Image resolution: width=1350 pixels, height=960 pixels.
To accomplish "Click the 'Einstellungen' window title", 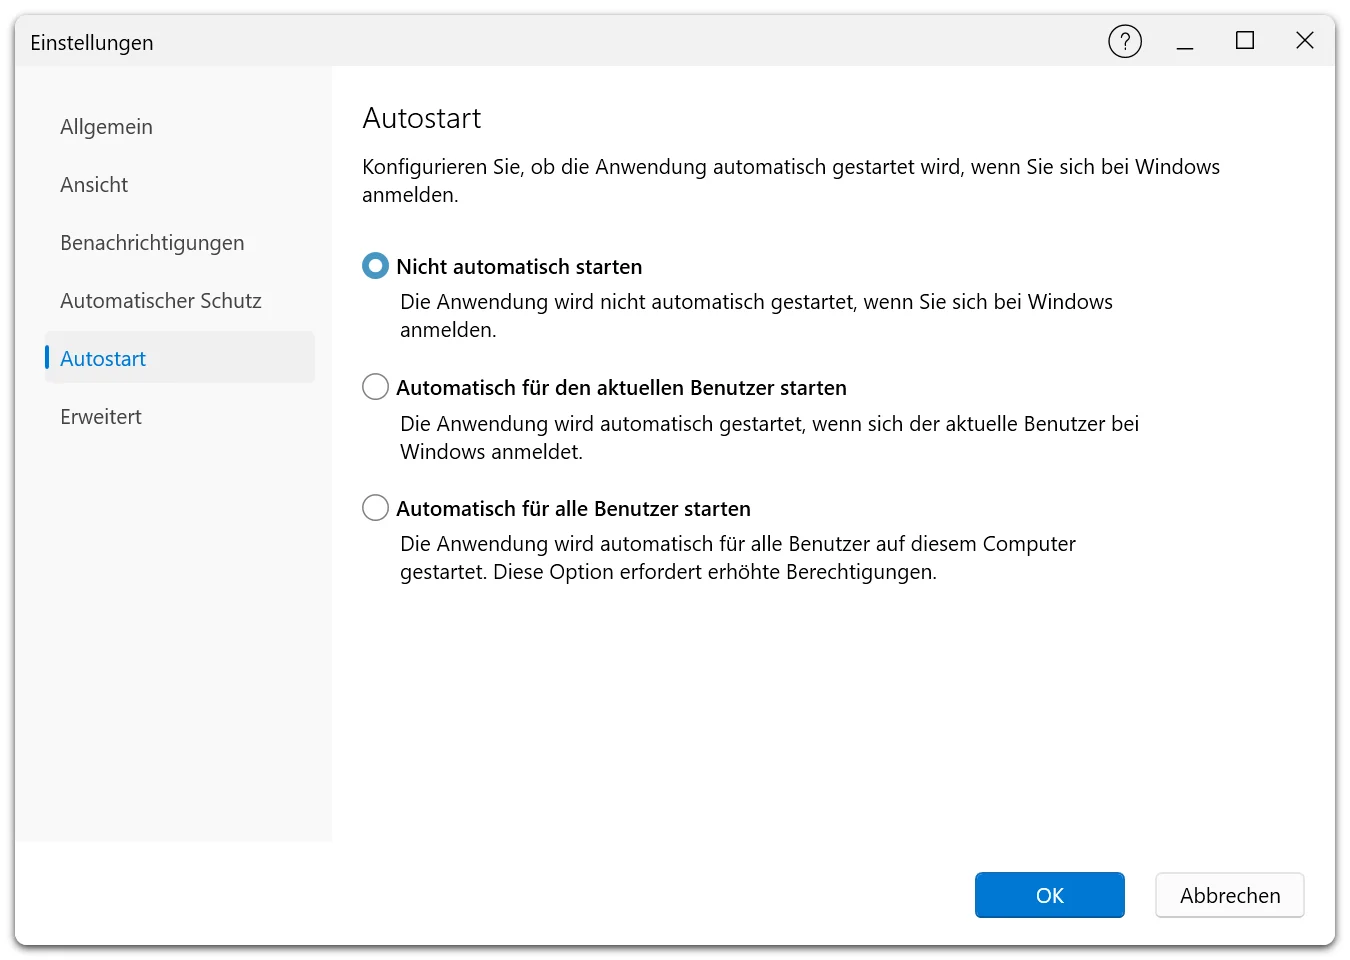I will tap(92, 43).
